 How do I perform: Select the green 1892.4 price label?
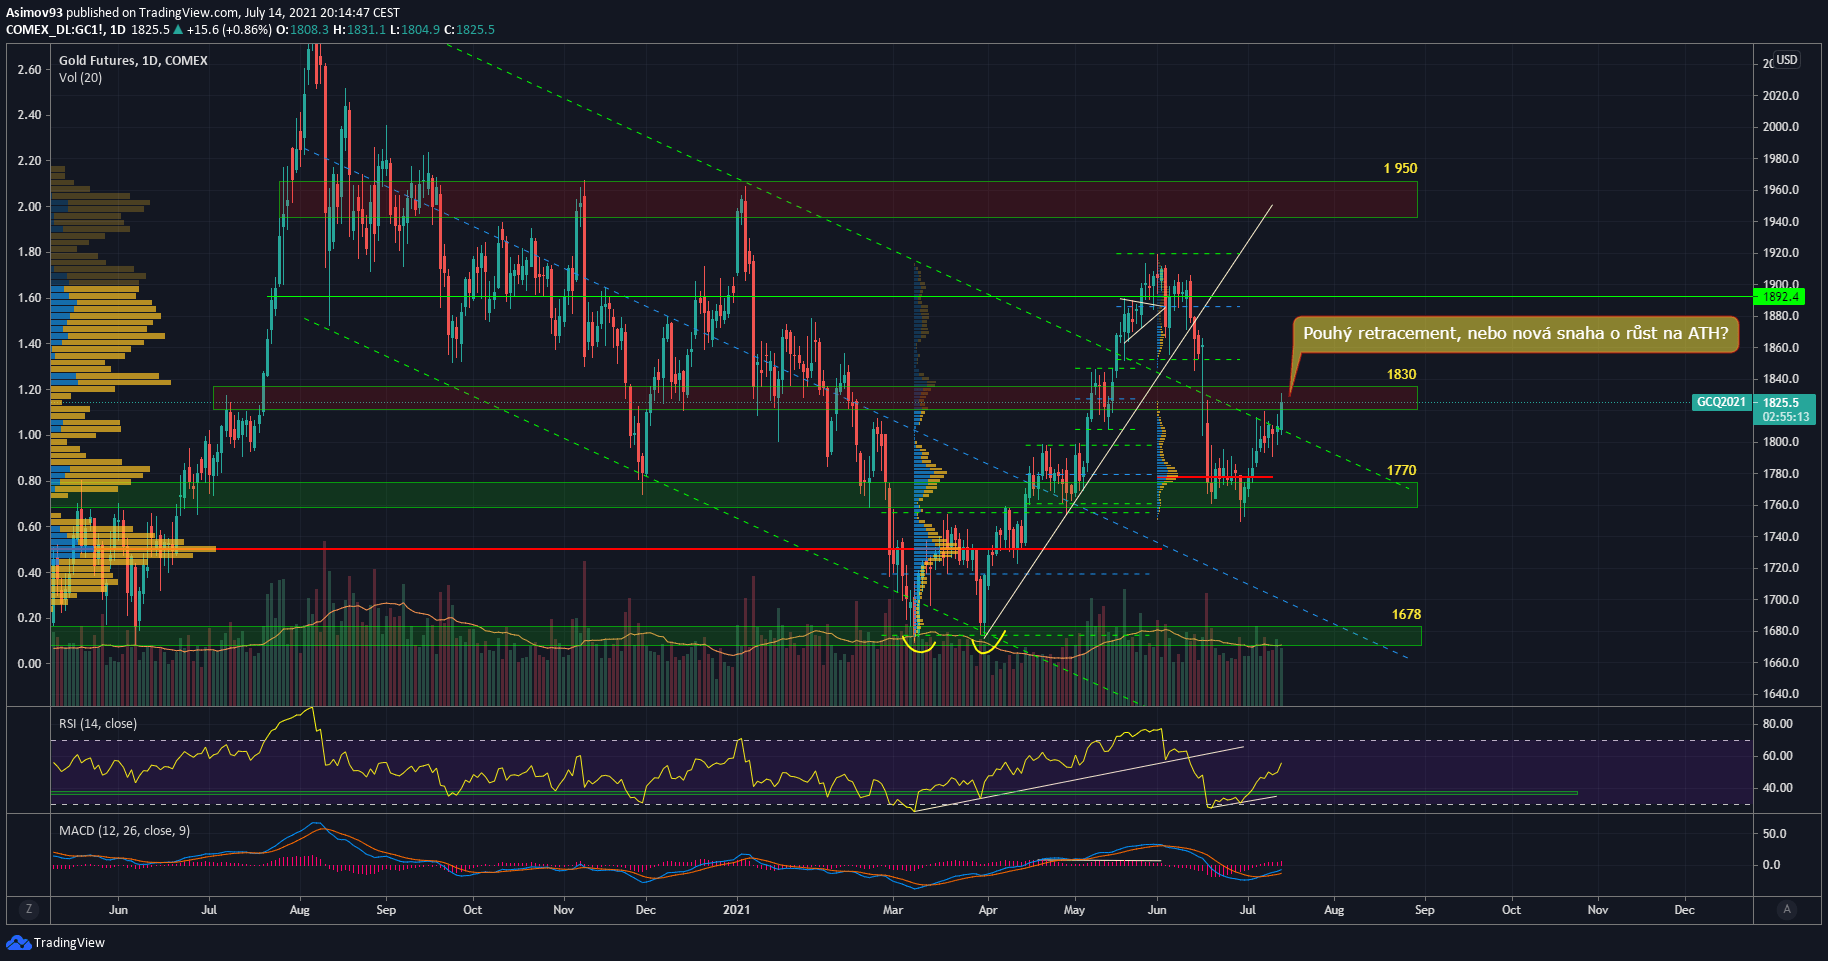[1780, 297]
